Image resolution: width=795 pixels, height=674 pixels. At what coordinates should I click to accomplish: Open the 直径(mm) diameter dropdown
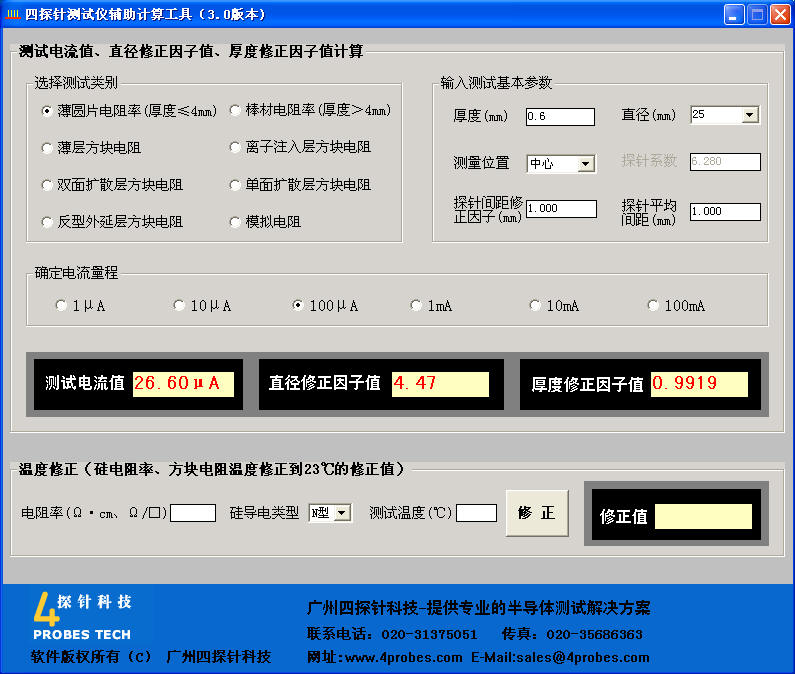click(x=750, y=115)
